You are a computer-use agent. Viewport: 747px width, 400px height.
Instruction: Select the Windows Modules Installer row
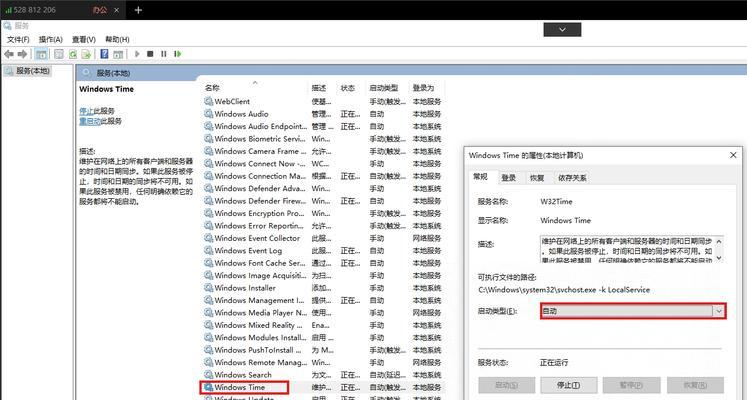click(323, 337)
